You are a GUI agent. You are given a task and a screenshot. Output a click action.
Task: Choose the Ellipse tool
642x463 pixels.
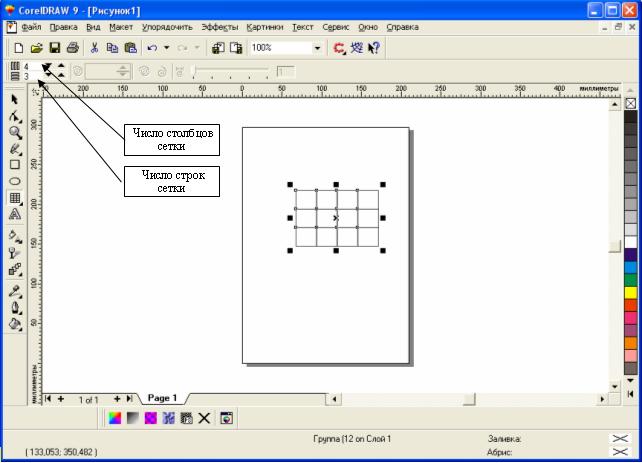click(x=14, y=181)
